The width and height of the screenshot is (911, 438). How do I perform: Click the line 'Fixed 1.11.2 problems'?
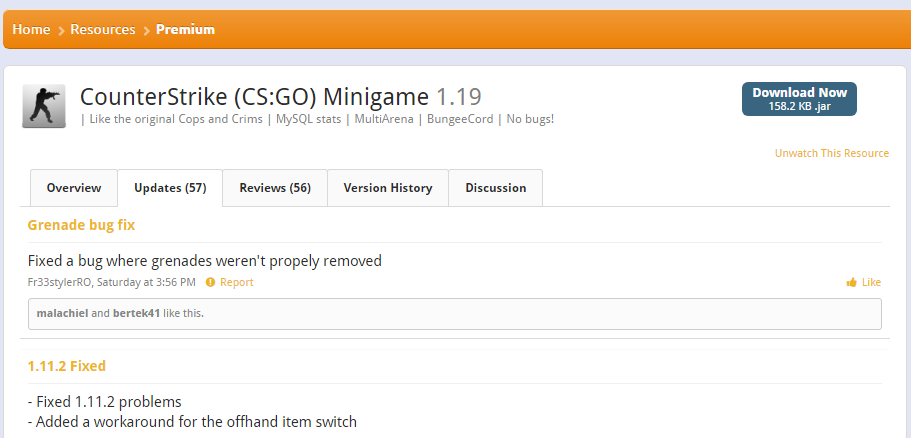105,401
